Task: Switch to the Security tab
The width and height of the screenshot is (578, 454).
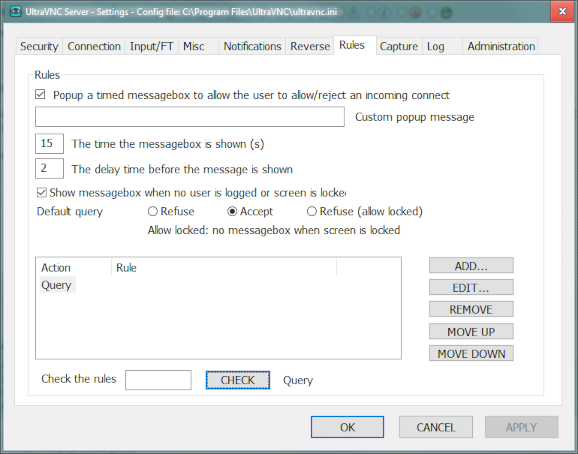Action: pos(39,46)
